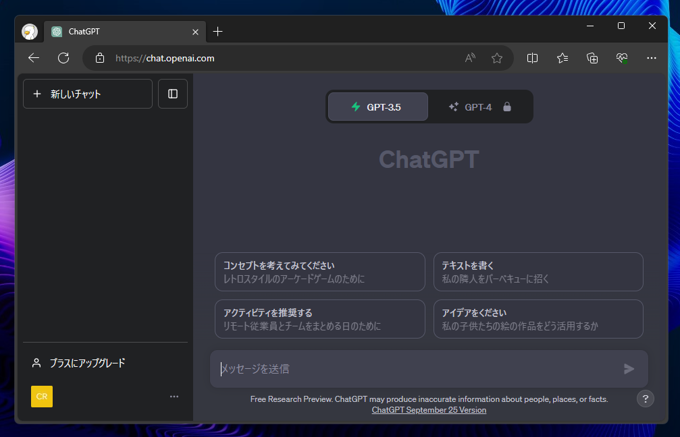Close the ChatGPT browser tab
This screenshot has width=680, height=437.
(196, 32)
